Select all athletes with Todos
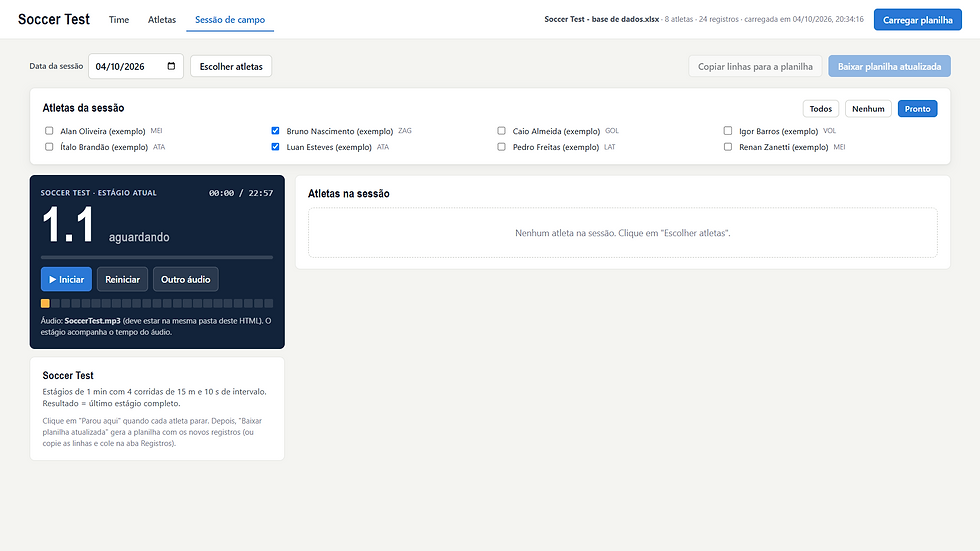Image resolution: width=980 pixels, height=551 pixels. 821,109
